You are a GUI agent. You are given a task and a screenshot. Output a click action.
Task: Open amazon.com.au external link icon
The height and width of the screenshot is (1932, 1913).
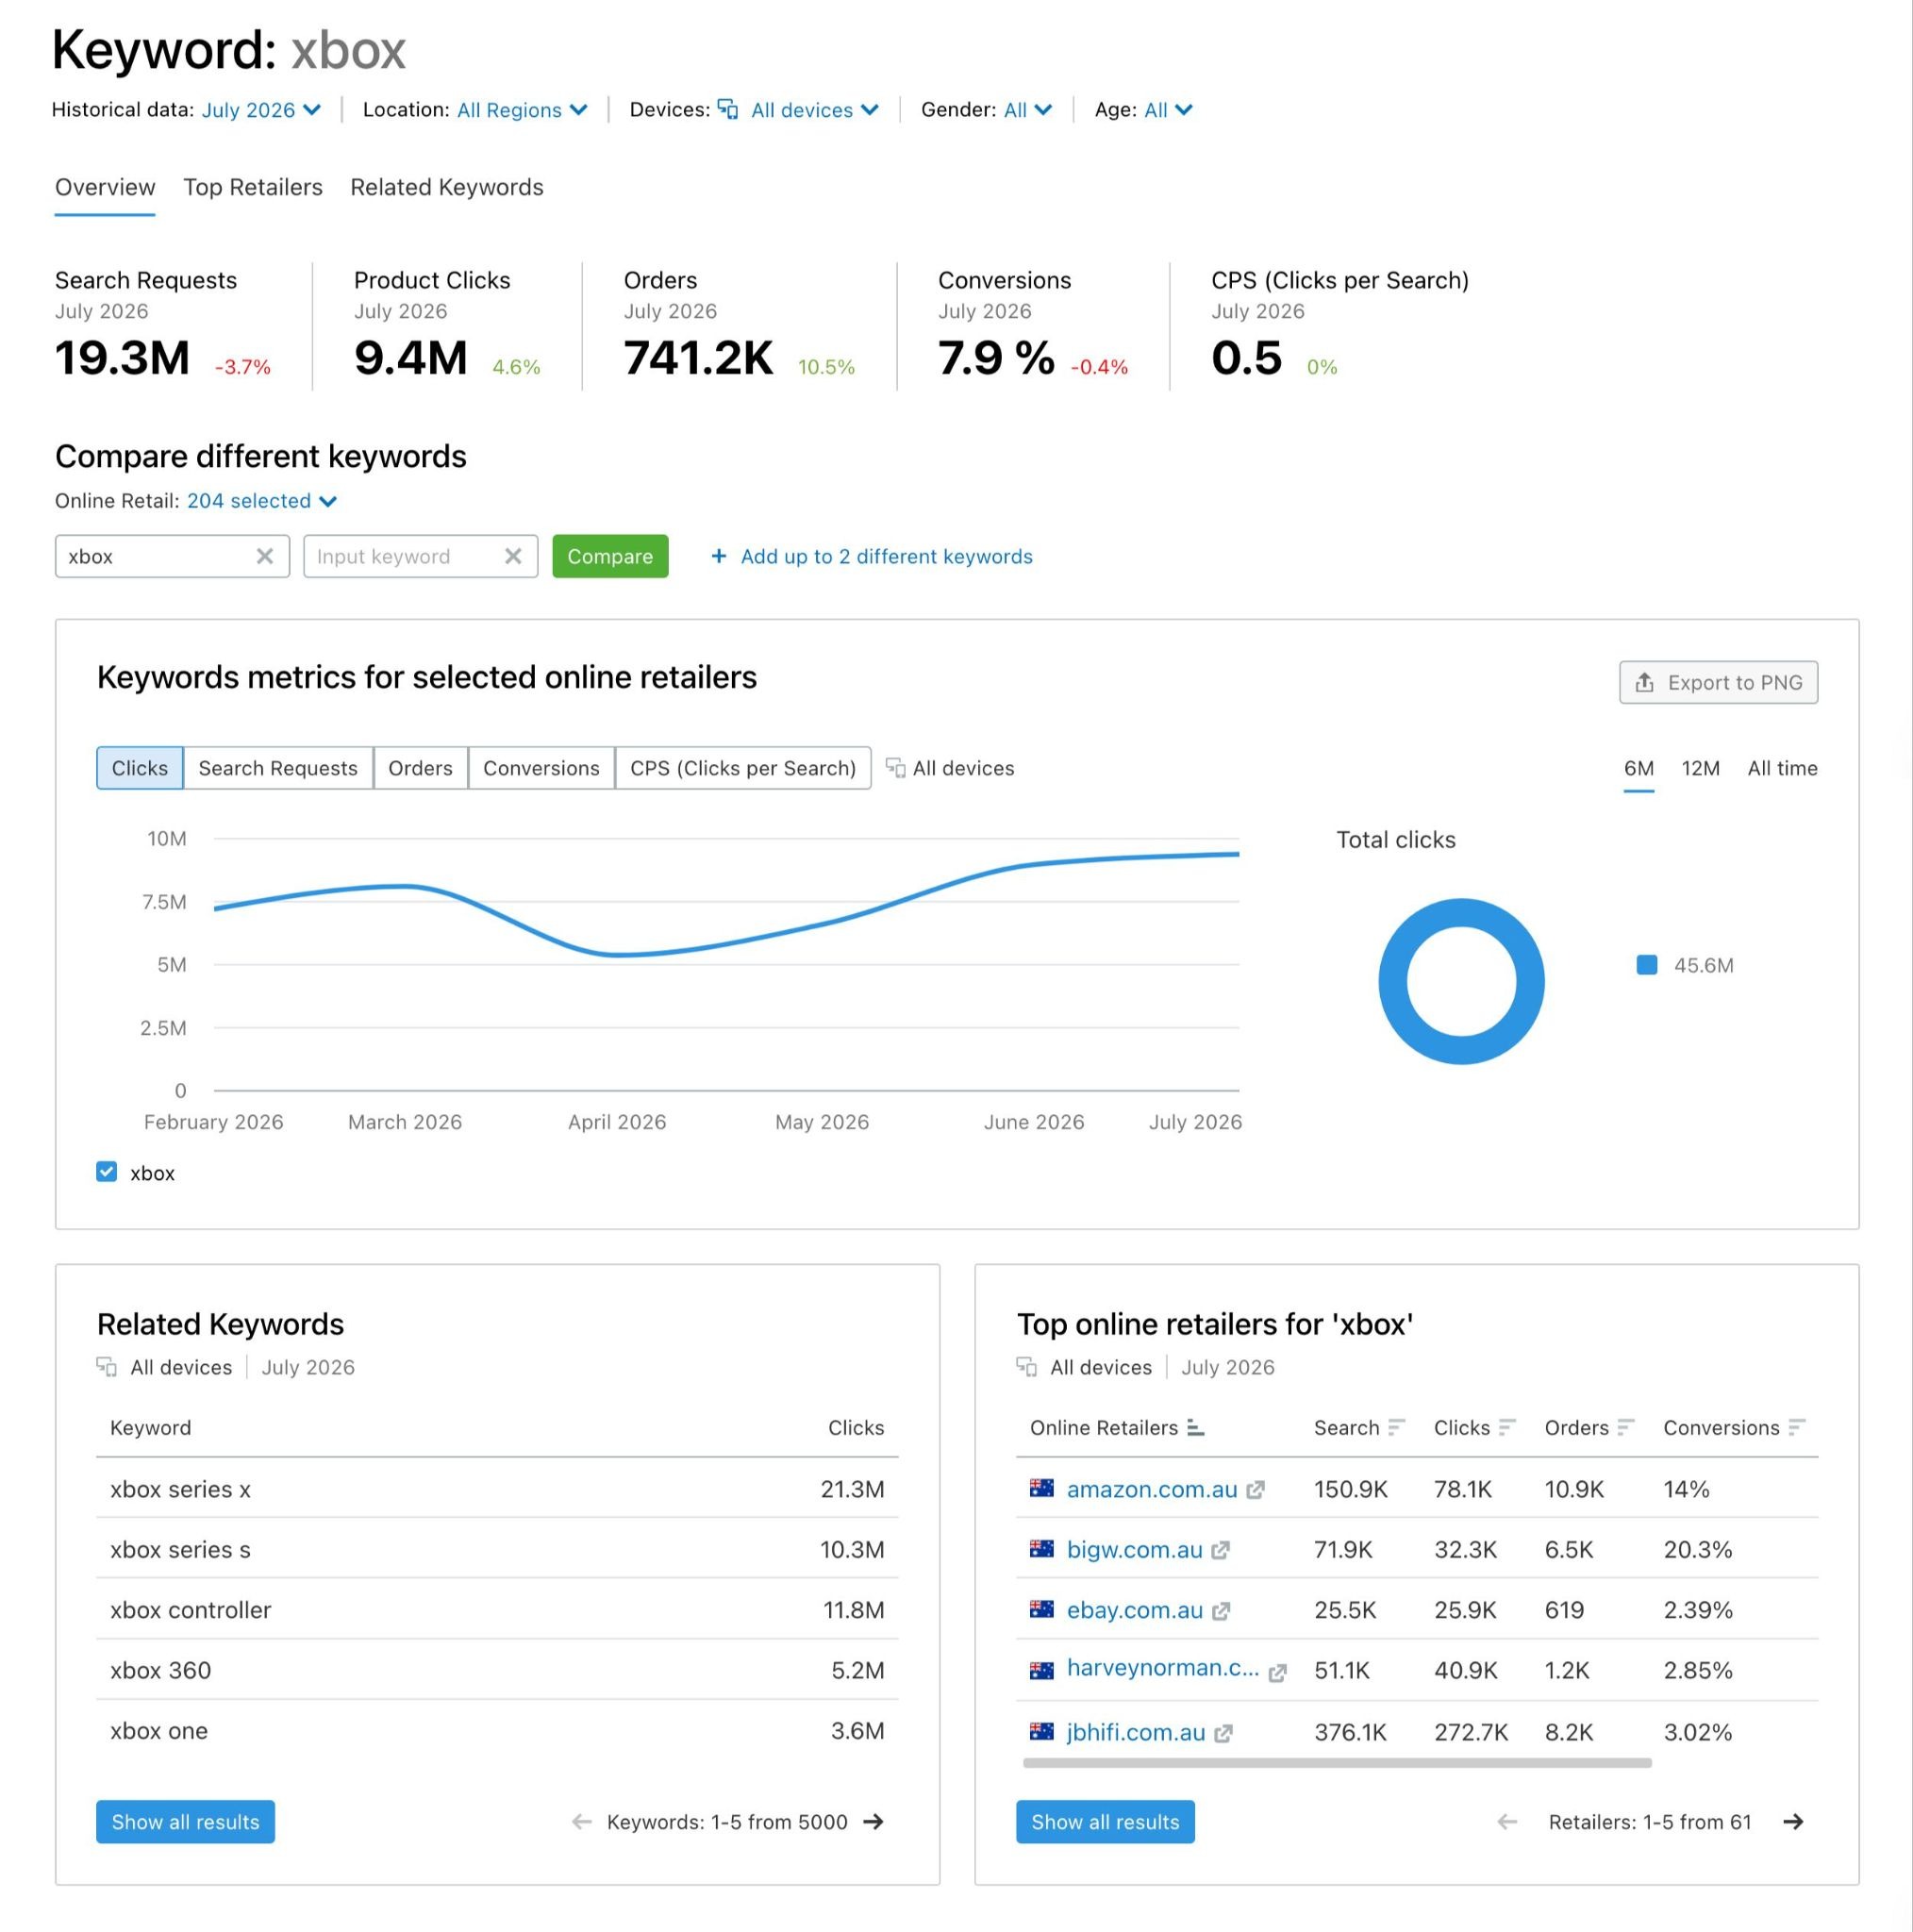point(1255,1490)
